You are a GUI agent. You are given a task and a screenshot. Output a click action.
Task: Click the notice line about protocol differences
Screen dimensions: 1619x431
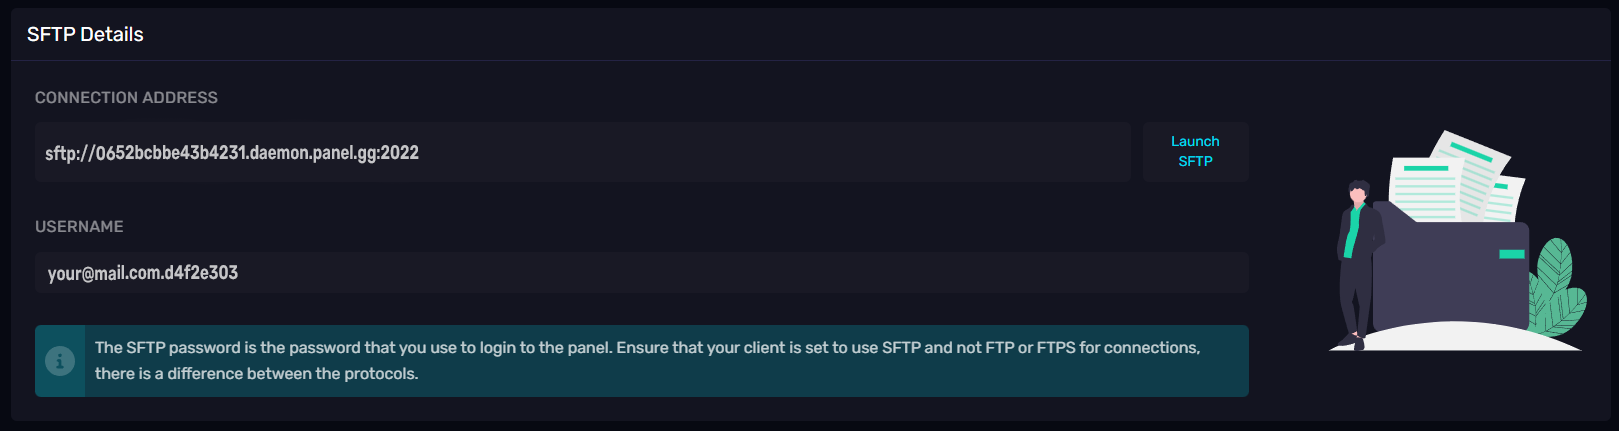(256, 374)
